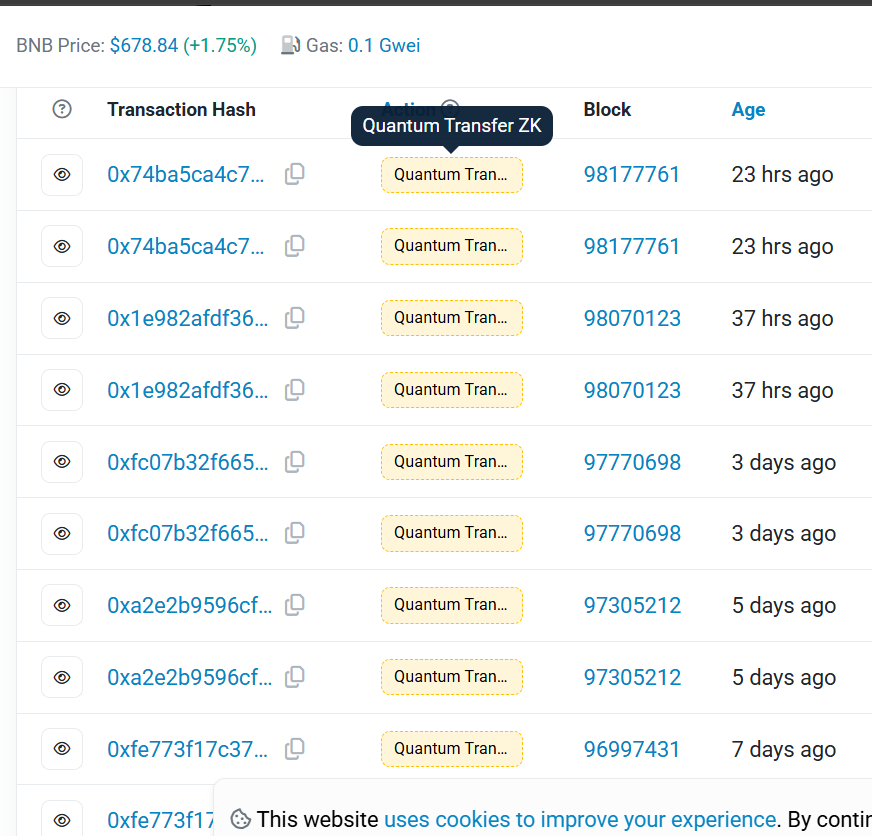Click the Block column header
872x836 pixels.
(607, 110)
